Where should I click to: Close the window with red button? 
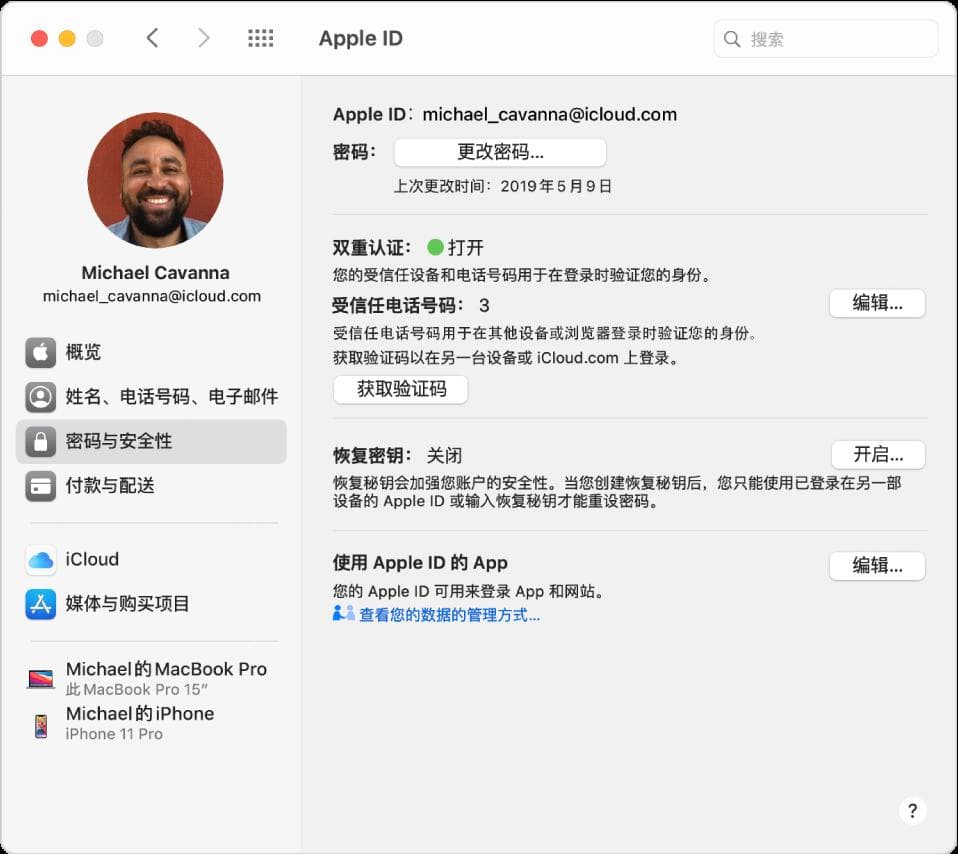39,38
